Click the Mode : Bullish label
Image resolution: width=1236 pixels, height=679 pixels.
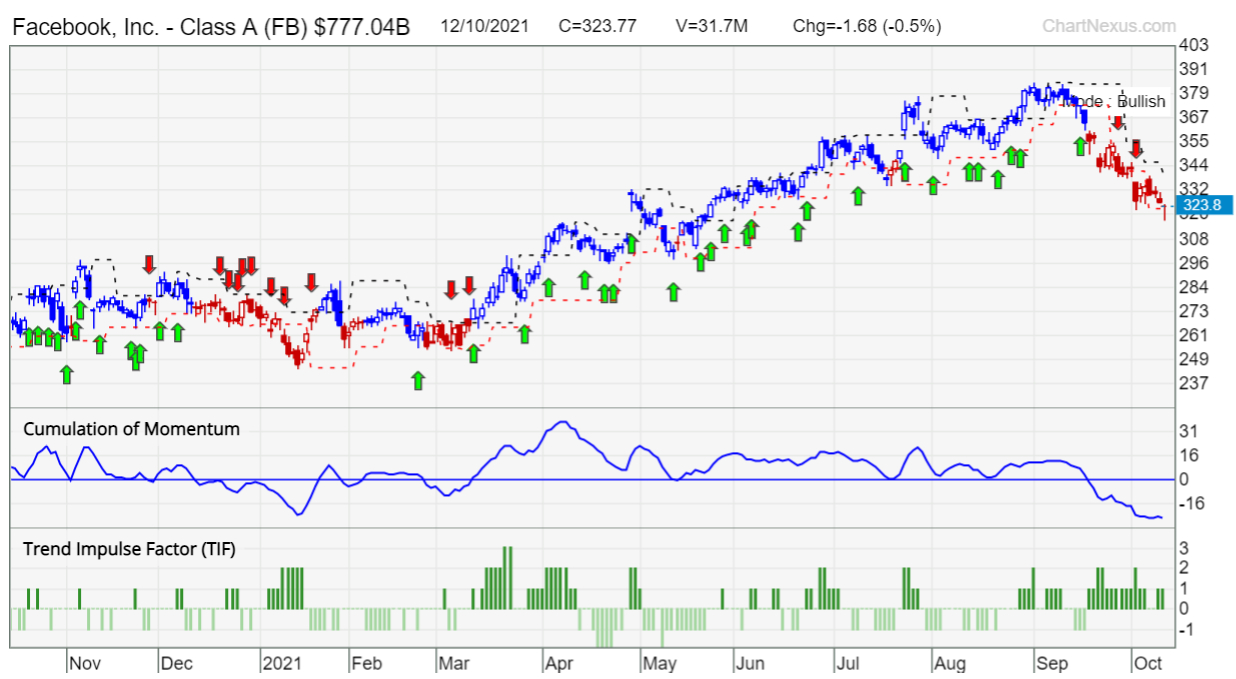click(1115, 101)
